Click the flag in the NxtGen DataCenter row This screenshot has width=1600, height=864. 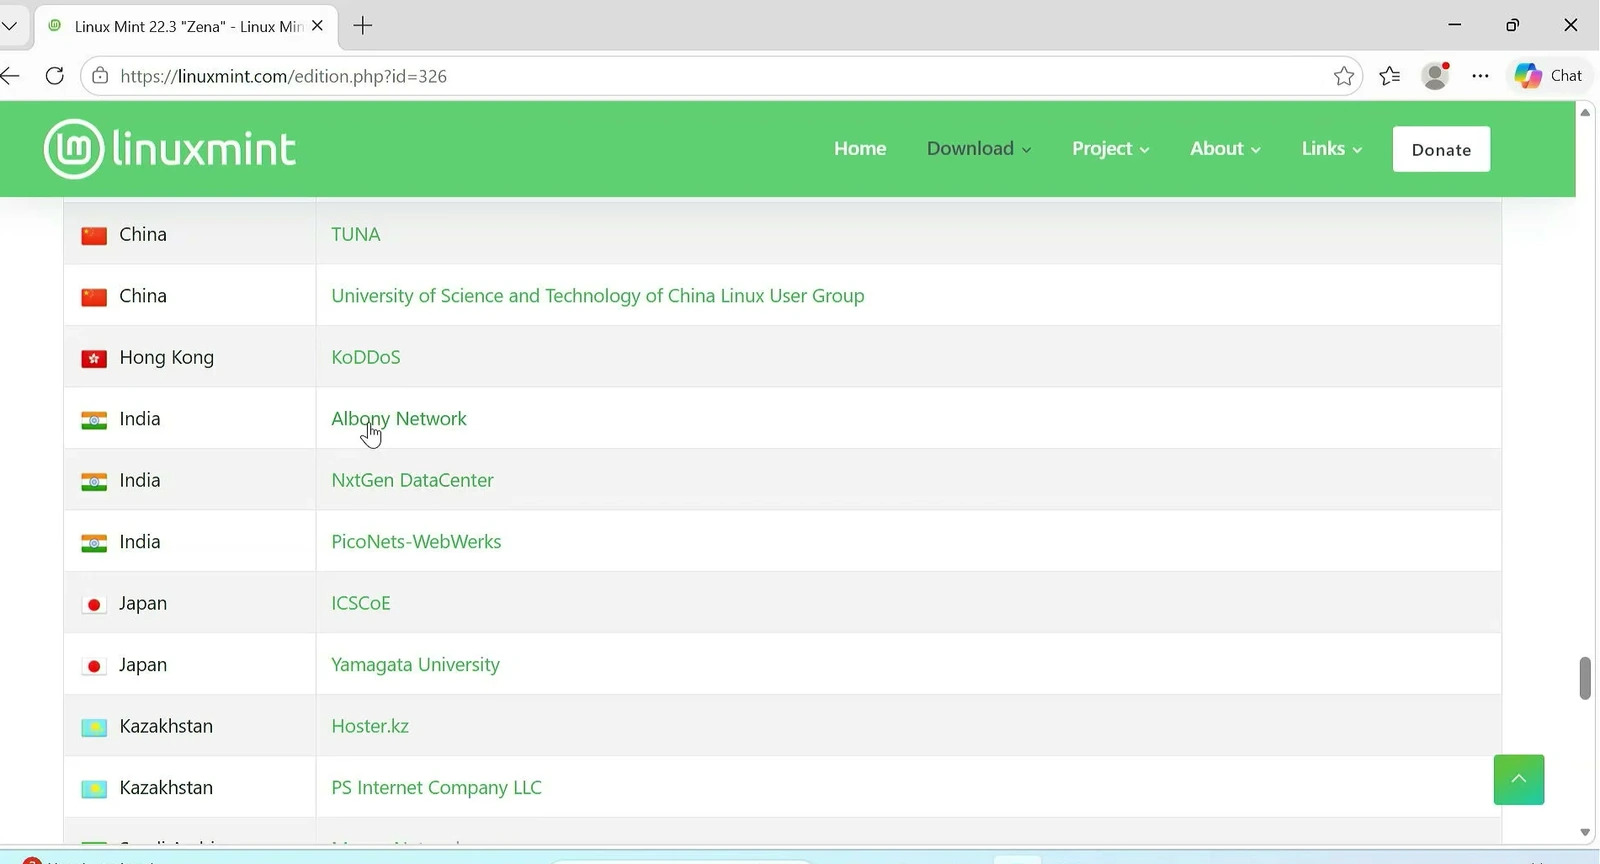point(94,482)
